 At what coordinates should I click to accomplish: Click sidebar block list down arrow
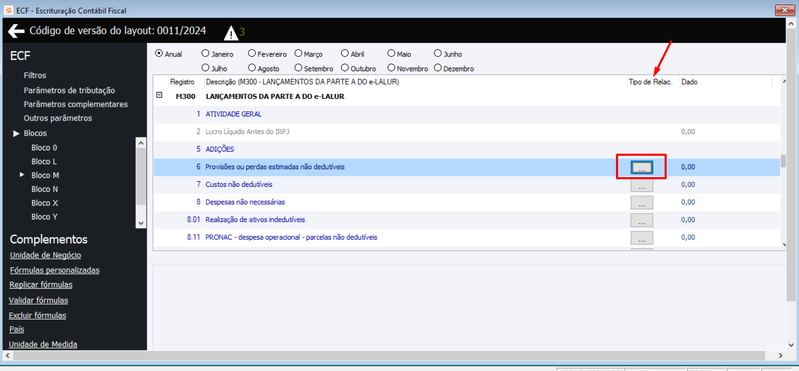141,223
